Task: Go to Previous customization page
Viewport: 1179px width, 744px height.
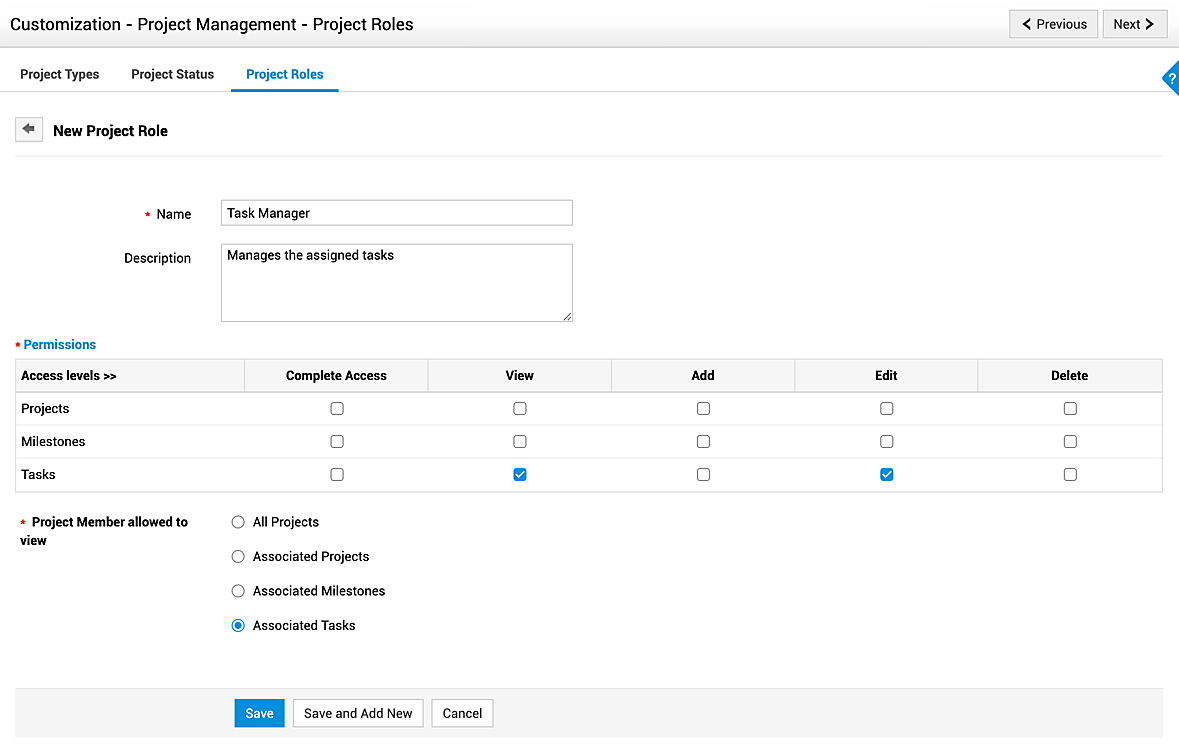Action: tap(1054, 24)
